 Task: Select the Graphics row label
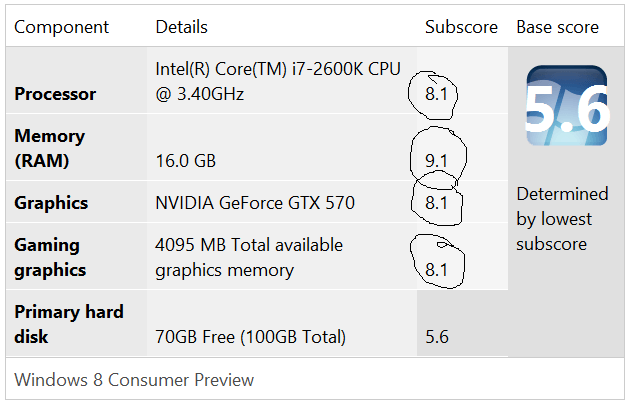(51, 203)
